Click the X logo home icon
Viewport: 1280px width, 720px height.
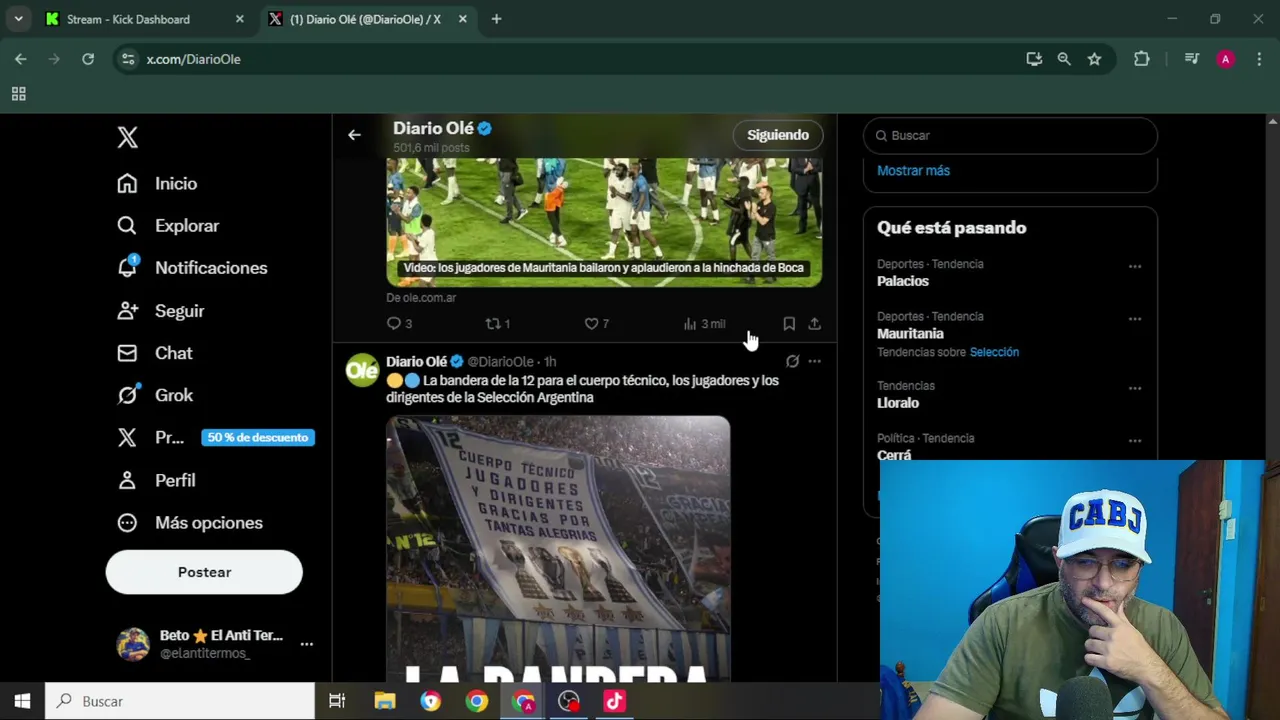pos(127,137)
